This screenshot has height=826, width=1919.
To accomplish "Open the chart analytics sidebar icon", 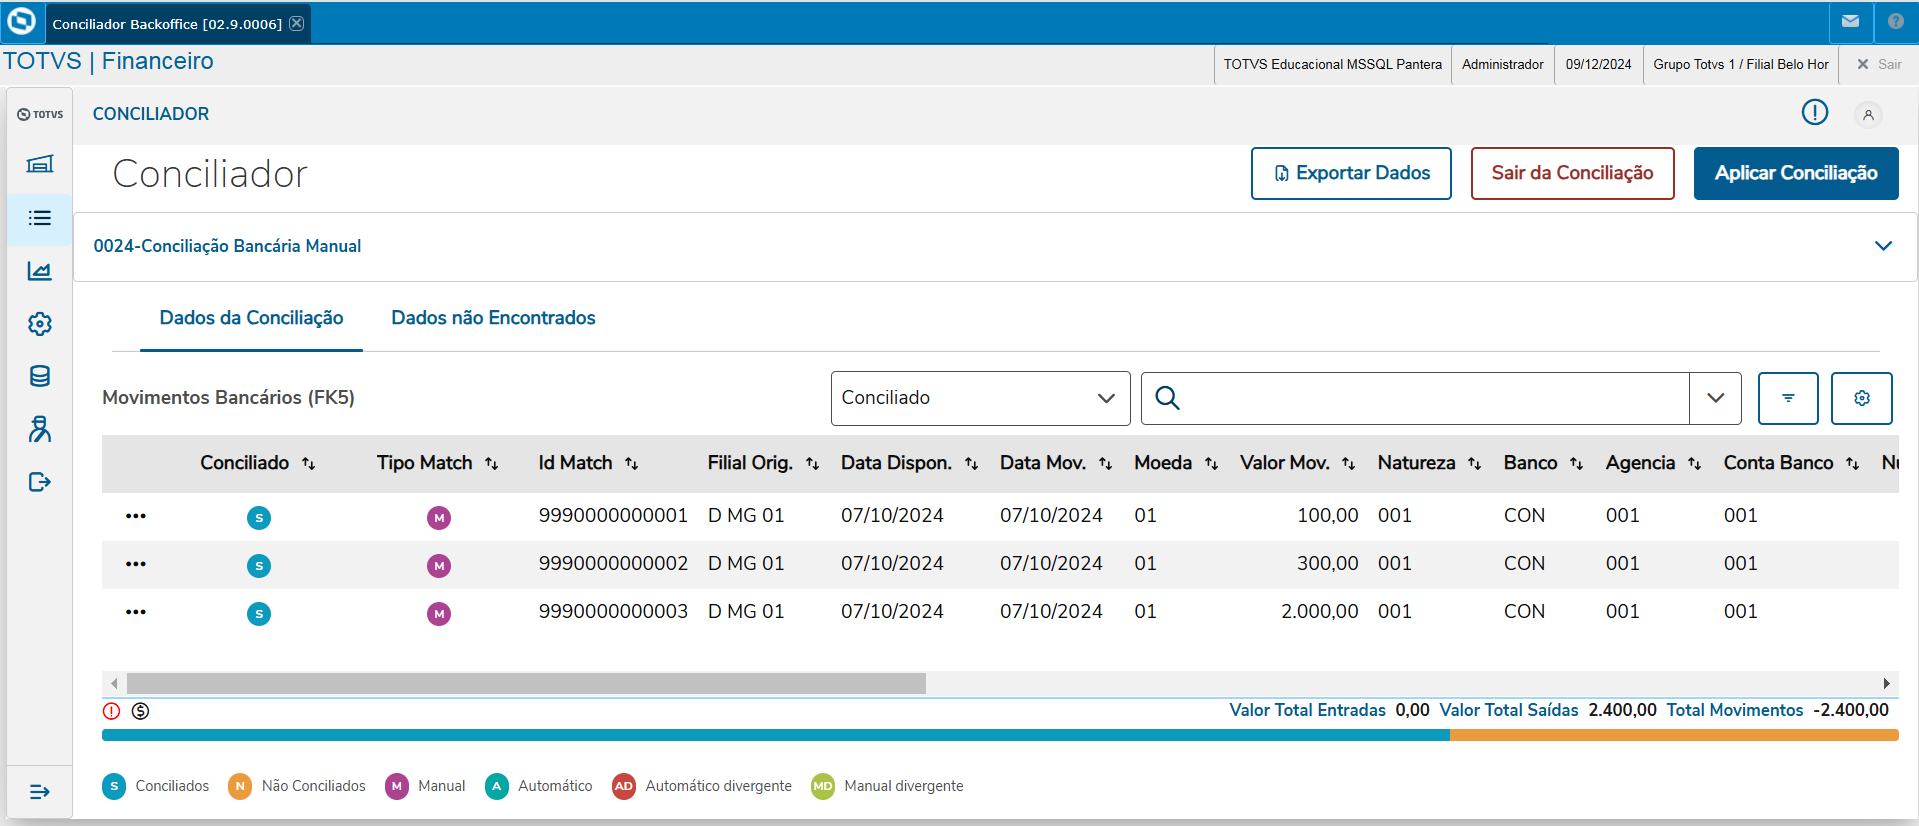I will tap(40, 271).
